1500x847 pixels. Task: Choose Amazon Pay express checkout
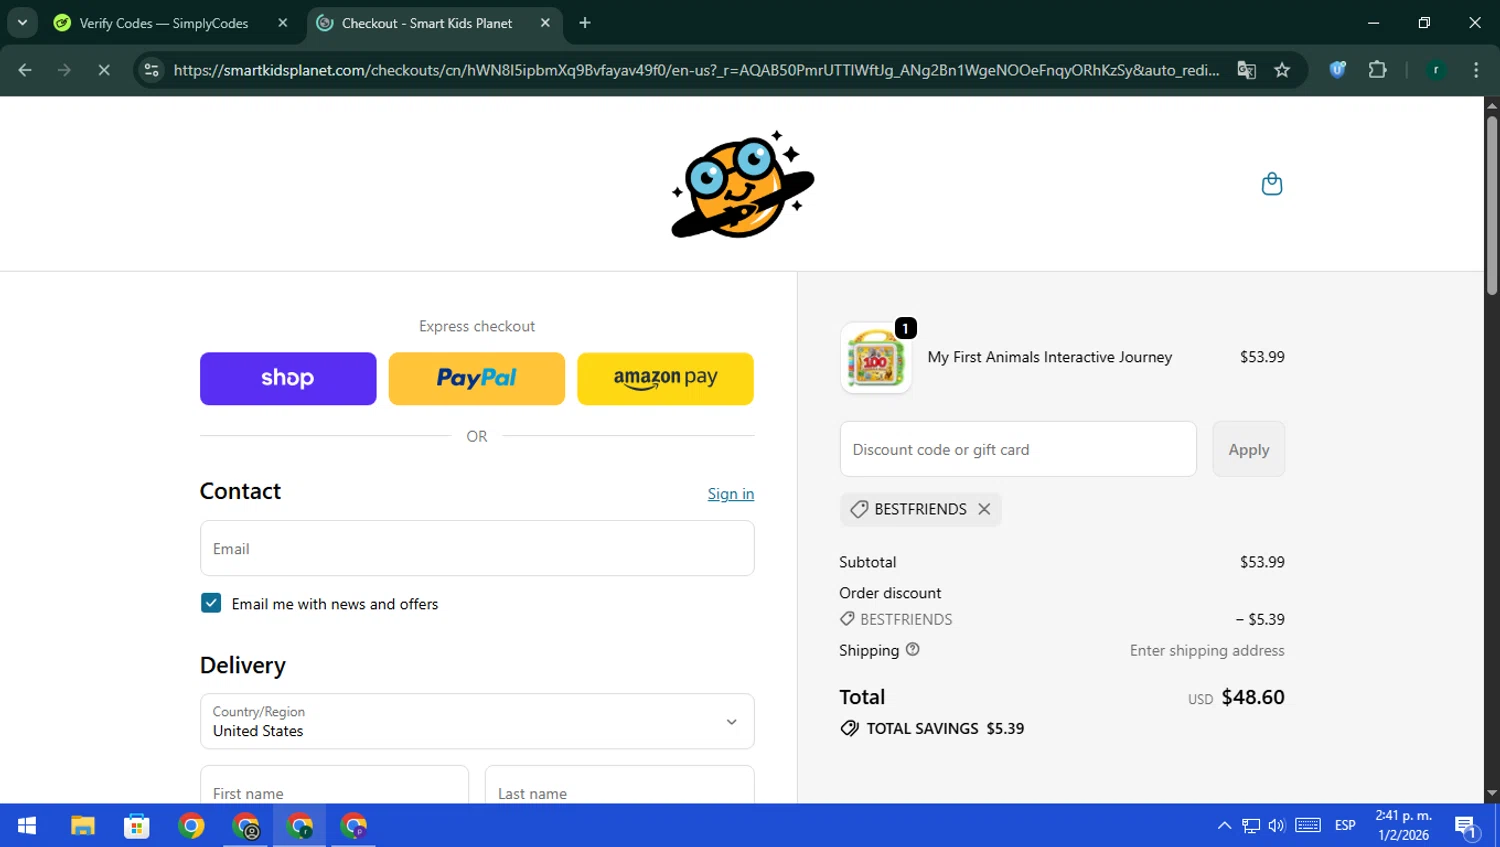pos(665,379)
